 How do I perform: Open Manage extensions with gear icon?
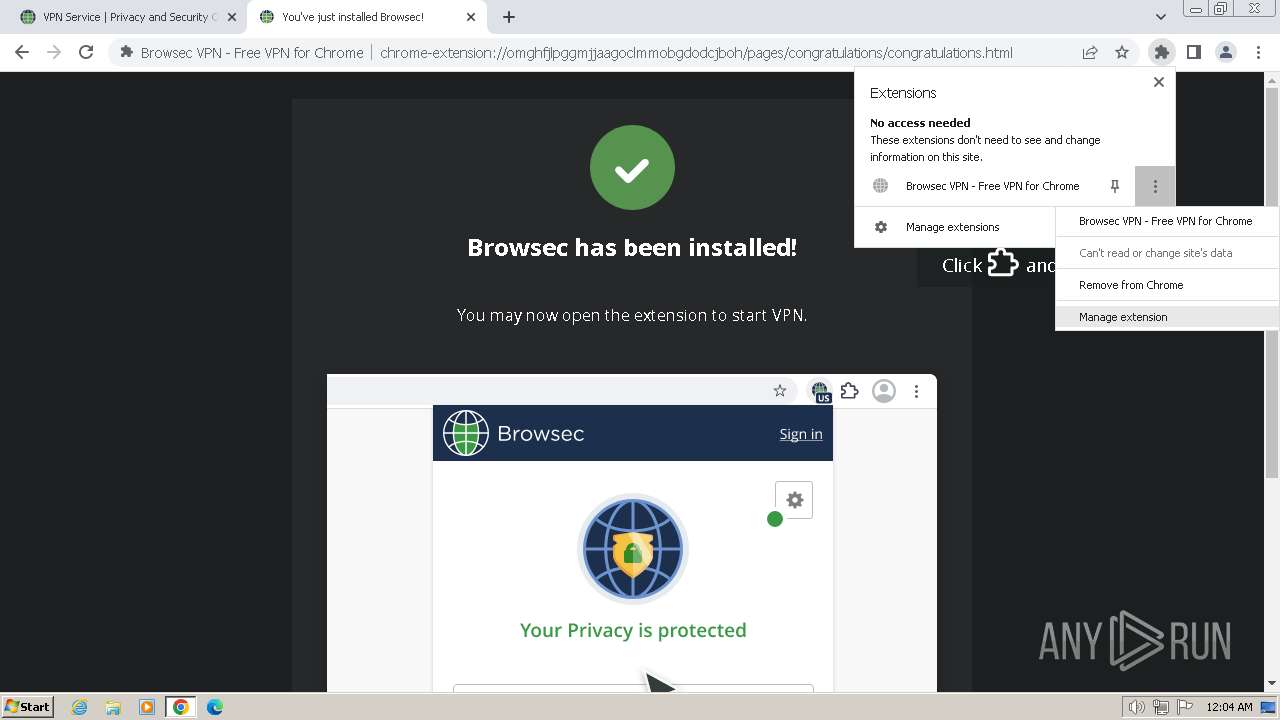tap(881, 227)
